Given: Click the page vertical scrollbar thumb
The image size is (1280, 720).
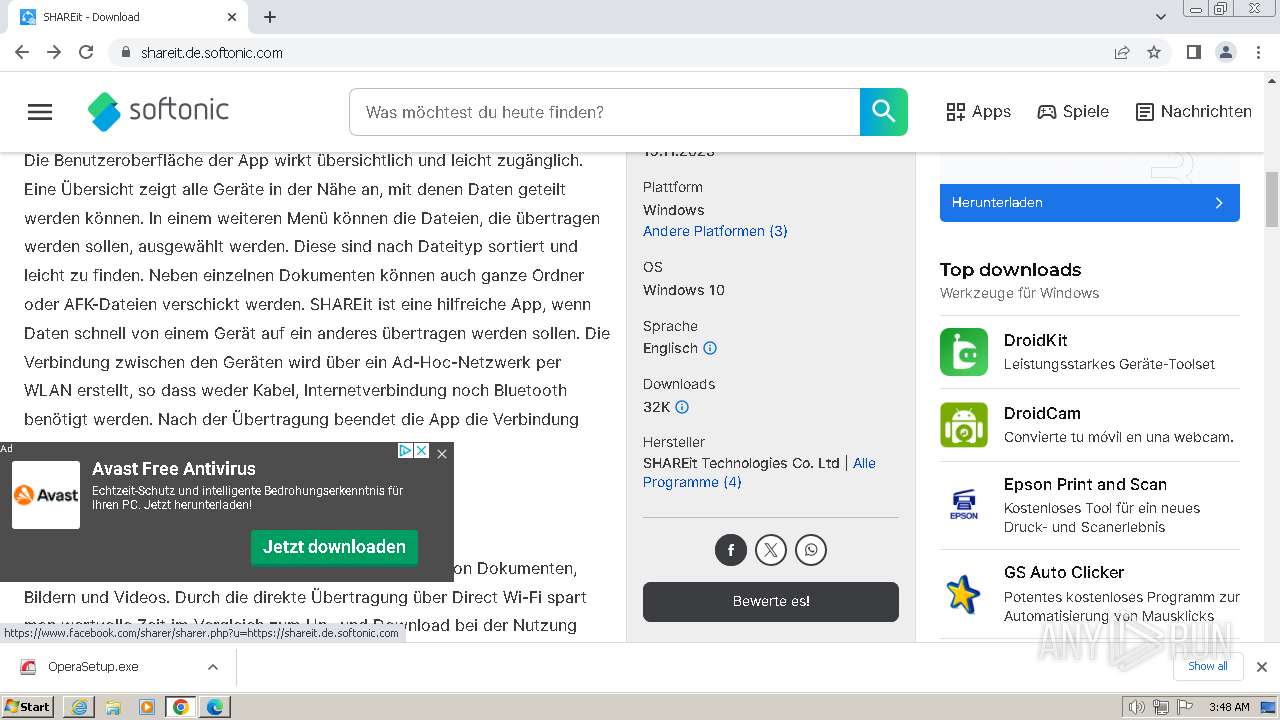Looking at the screenshot, I should 1272,199.
